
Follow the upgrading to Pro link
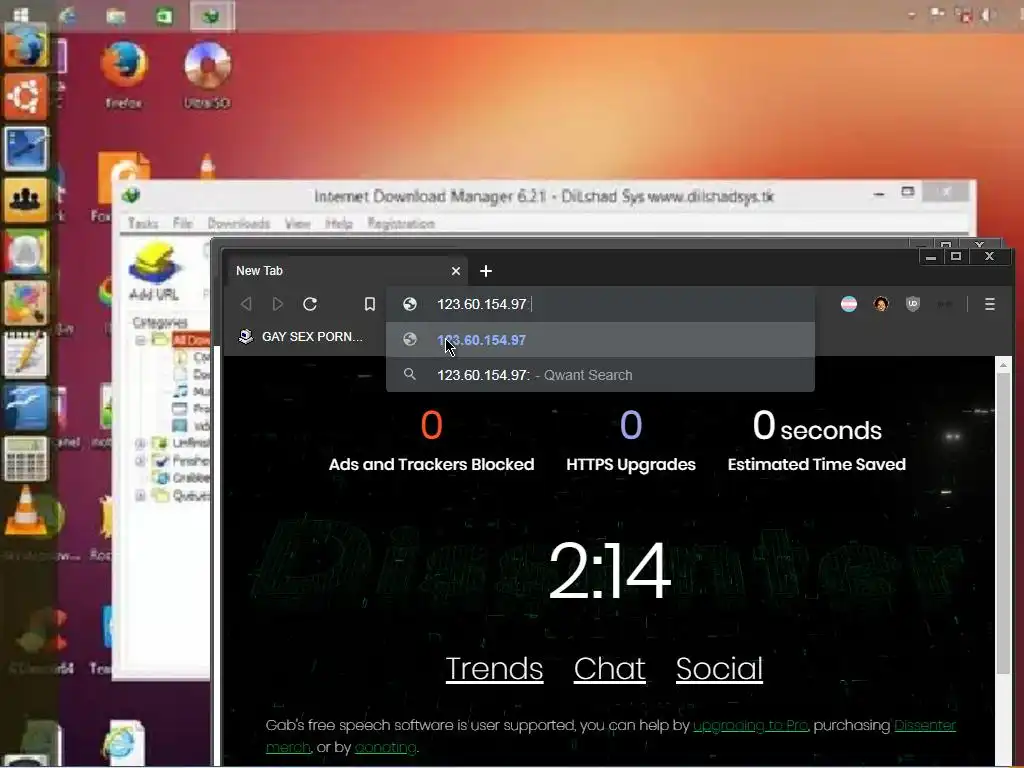tap(750, 726)
